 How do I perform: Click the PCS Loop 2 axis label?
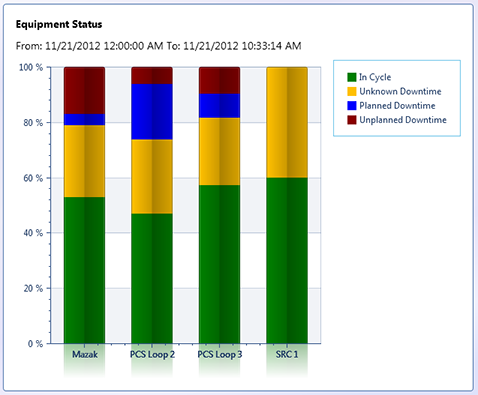pos(152,354)
